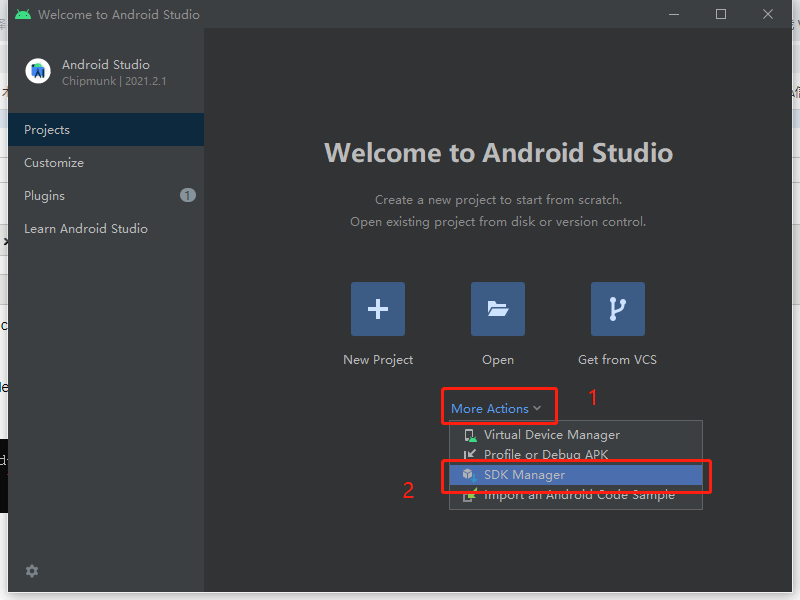
Task: Click the New Project label
Action: coord(378,360)
